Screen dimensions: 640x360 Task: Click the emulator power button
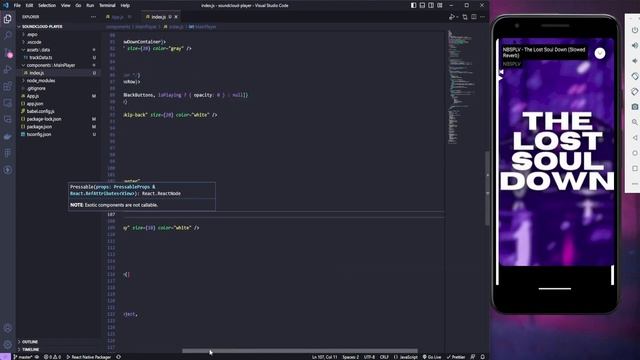tap(634, 30)
